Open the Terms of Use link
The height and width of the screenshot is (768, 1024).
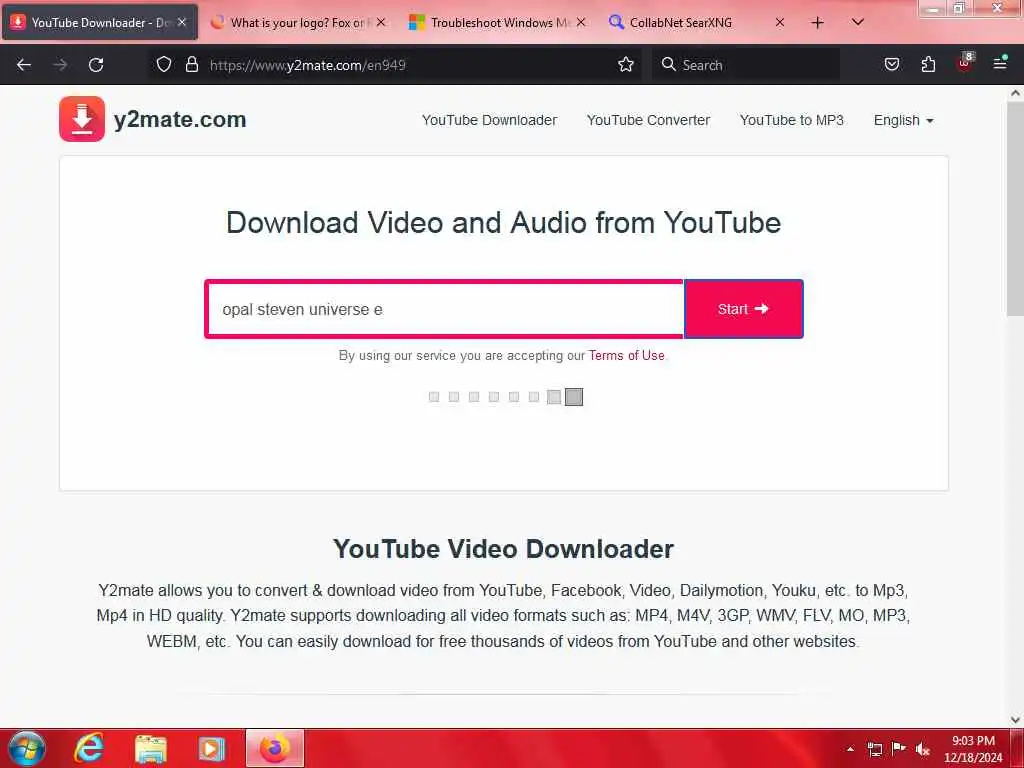coord(626,355)
